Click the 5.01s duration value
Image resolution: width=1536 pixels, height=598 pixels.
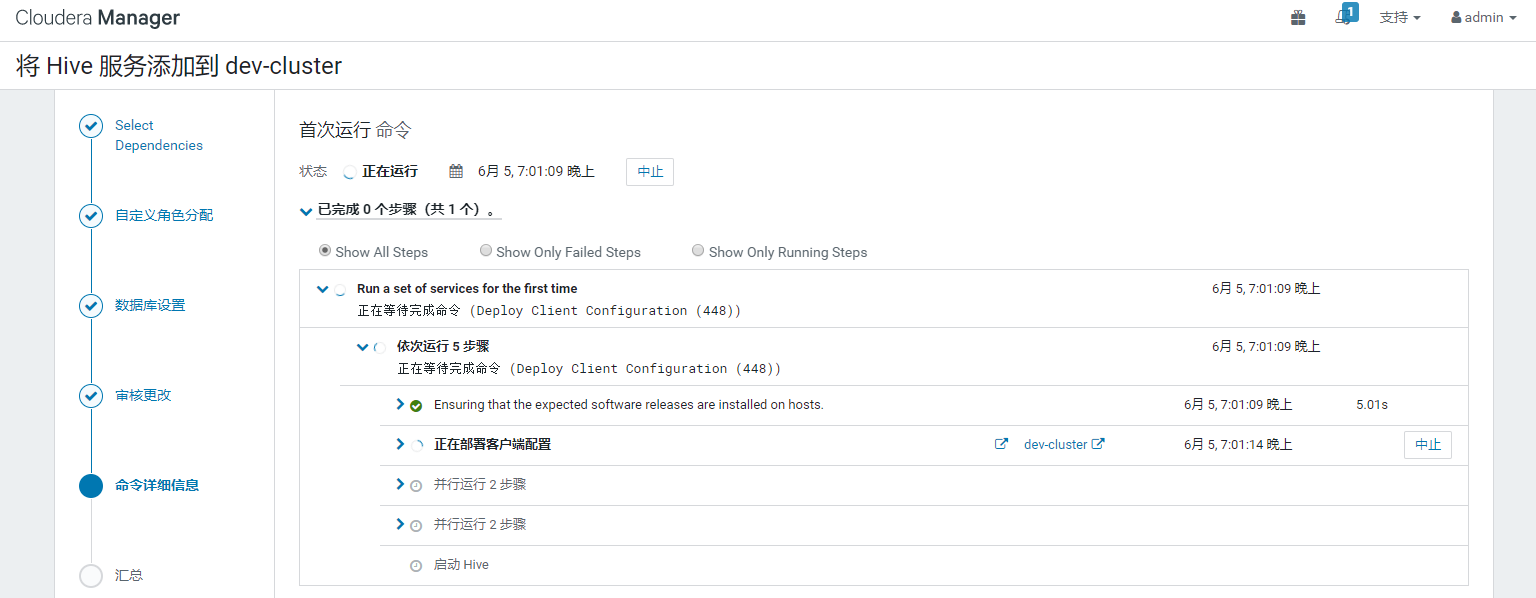click(x=1372, y=404)
